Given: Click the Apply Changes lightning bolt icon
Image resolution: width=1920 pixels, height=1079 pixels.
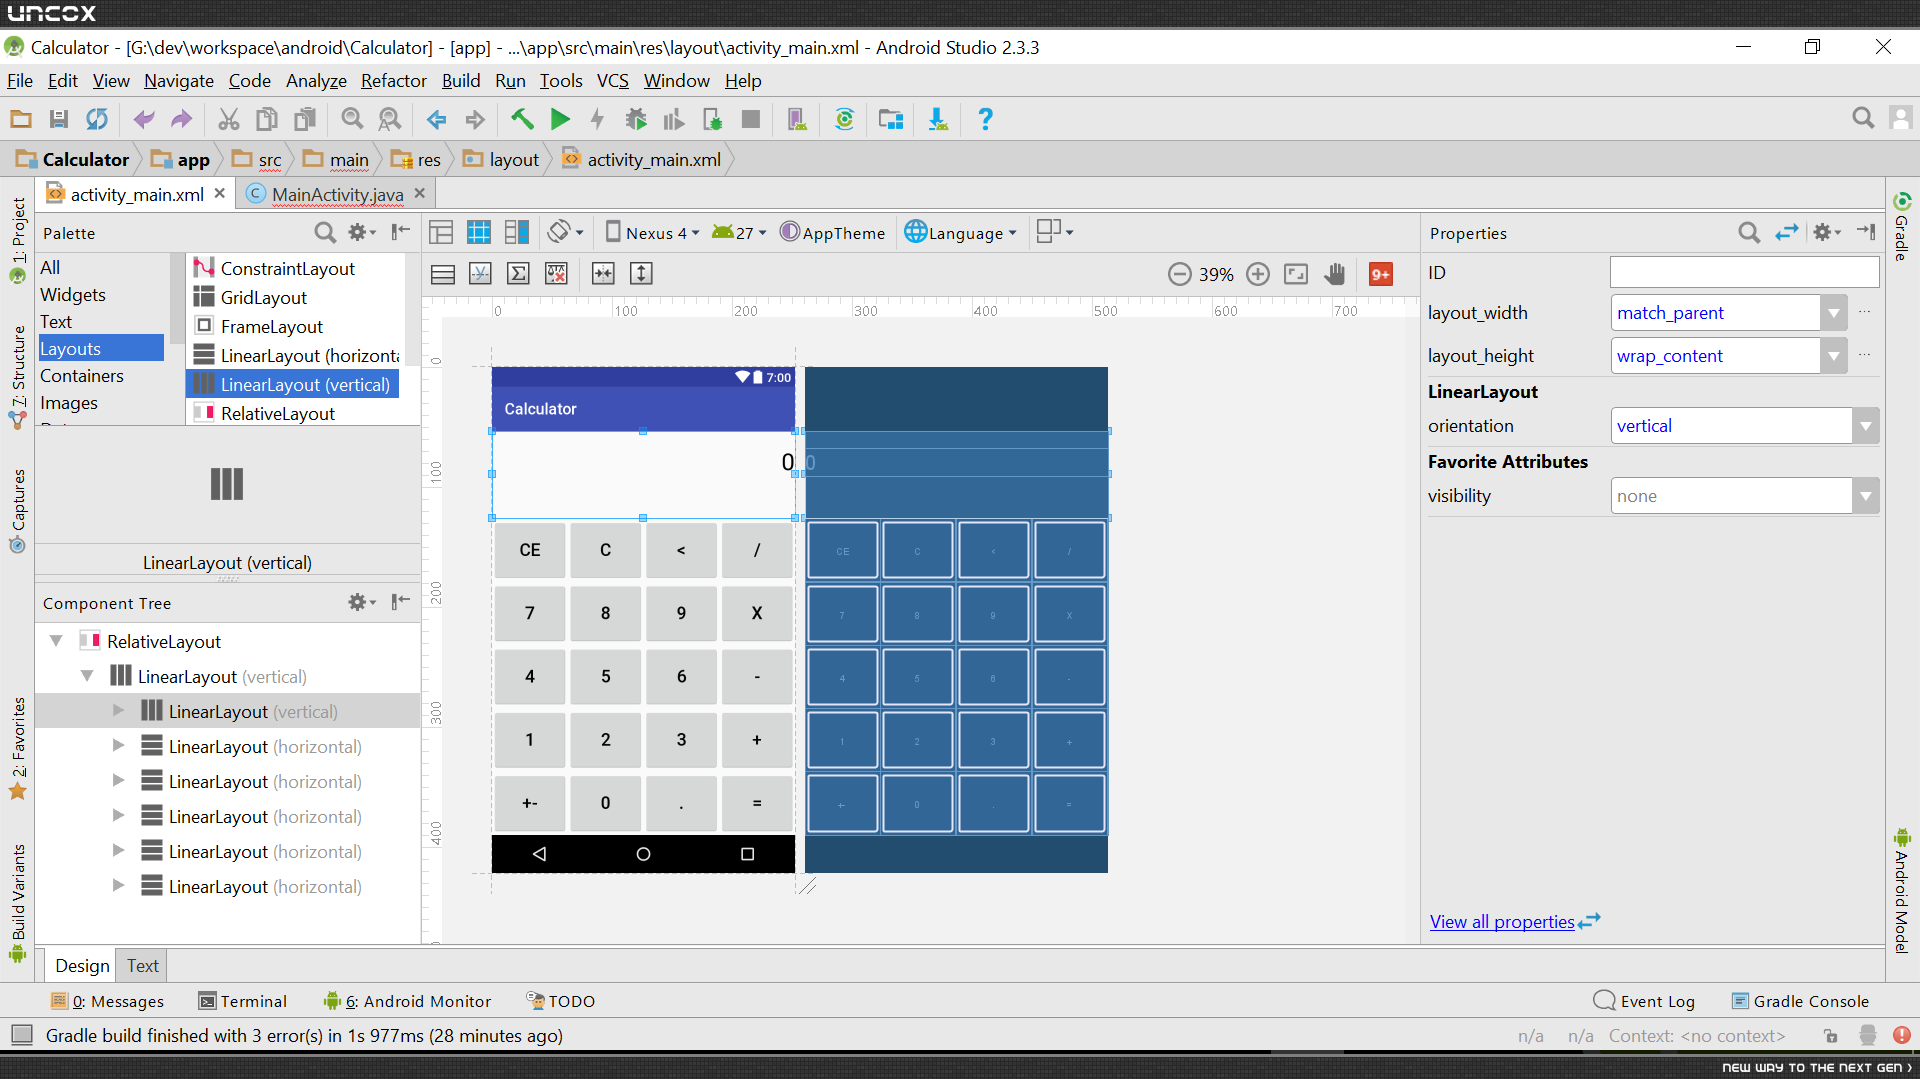Looking at the screenshot, I should [x=598, y=119].
